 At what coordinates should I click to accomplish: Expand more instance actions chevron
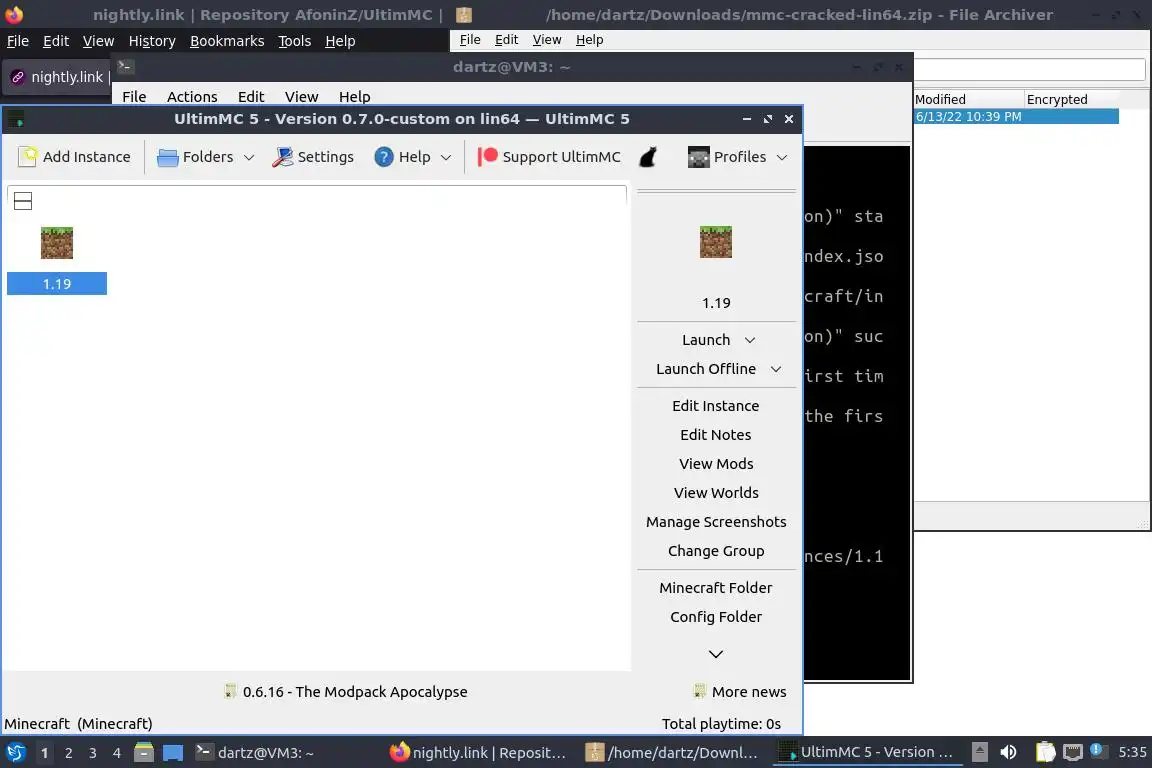click(716, 653)
